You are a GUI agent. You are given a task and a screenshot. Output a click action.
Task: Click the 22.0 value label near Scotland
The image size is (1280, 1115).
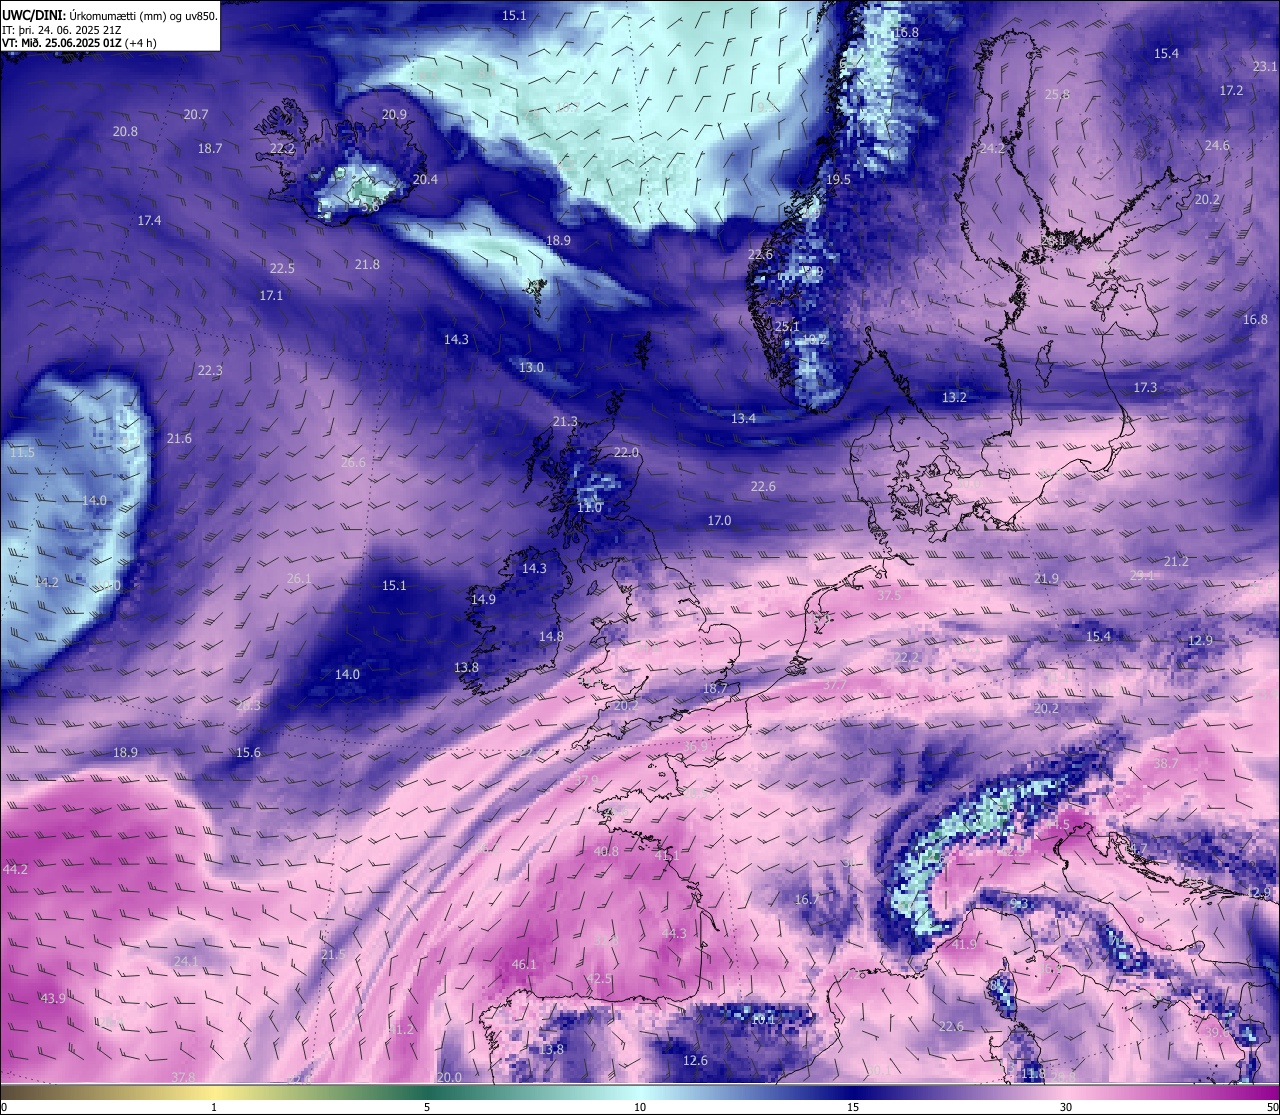coord(626,453)
